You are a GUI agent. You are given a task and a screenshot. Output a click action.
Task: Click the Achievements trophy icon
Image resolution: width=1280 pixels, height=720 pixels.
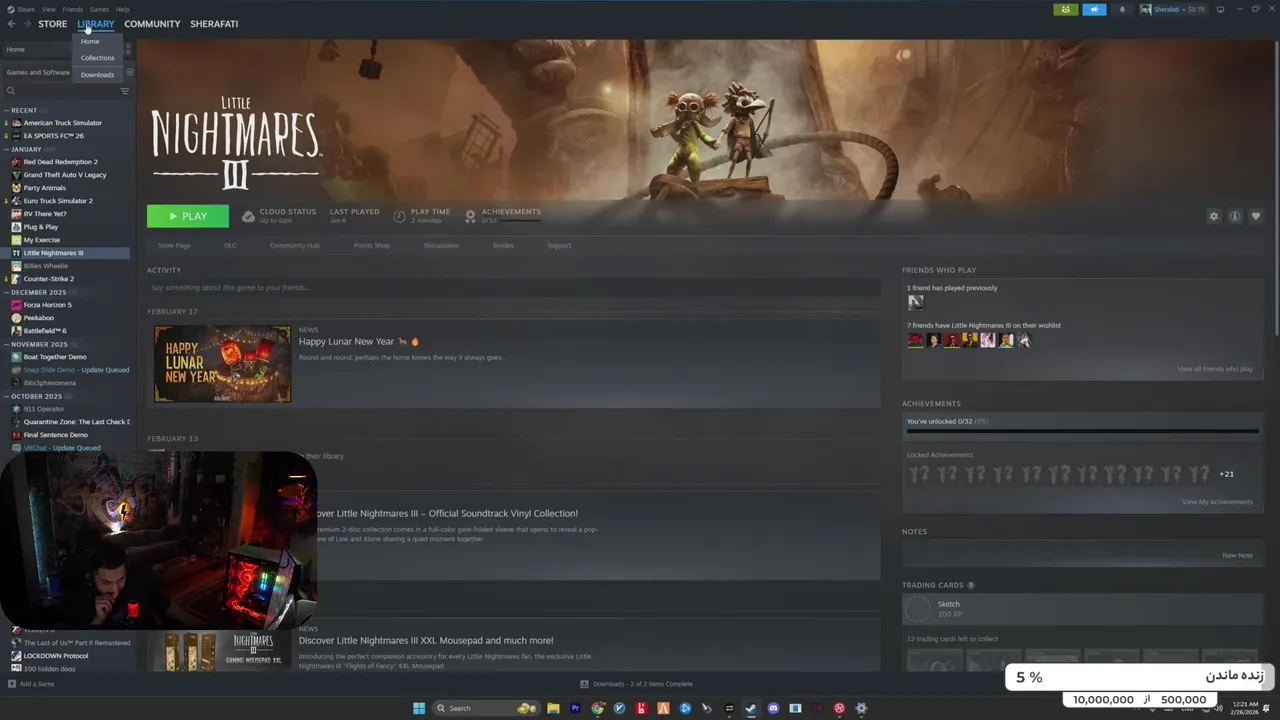pos(470,216)
